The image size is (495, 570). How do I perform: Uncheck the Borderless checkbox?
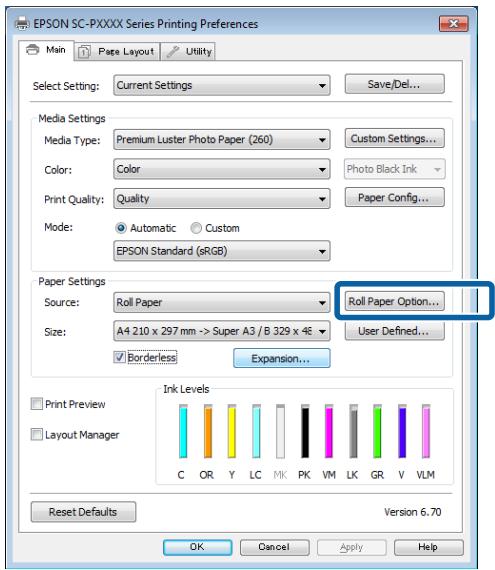[120, 357]
